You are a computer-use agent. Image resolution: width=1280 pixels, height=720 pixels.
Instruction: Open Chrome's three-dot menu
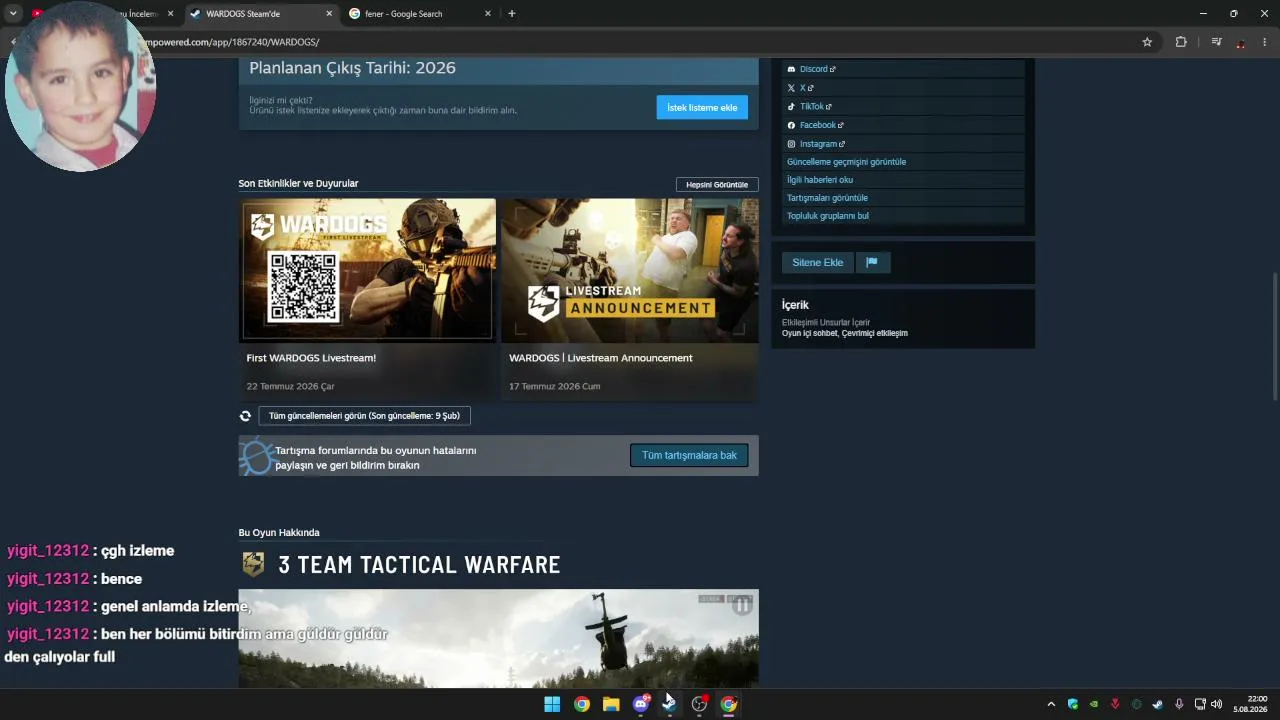[x=1265, y=42]
